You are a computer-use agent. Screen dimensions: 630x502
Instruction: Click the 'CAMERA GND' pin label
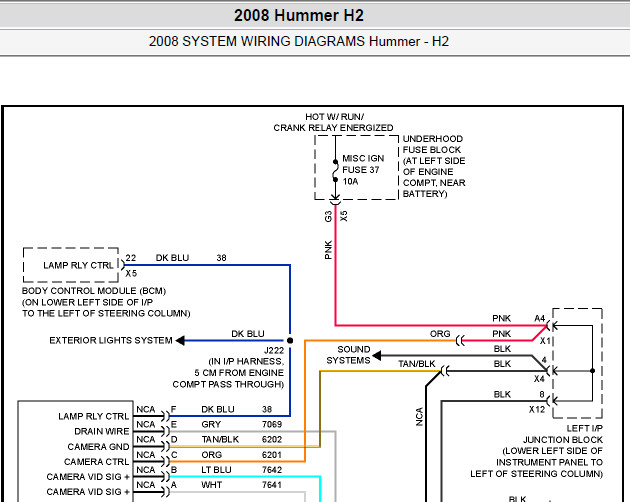pyautogui.click(x=98, y=447)
